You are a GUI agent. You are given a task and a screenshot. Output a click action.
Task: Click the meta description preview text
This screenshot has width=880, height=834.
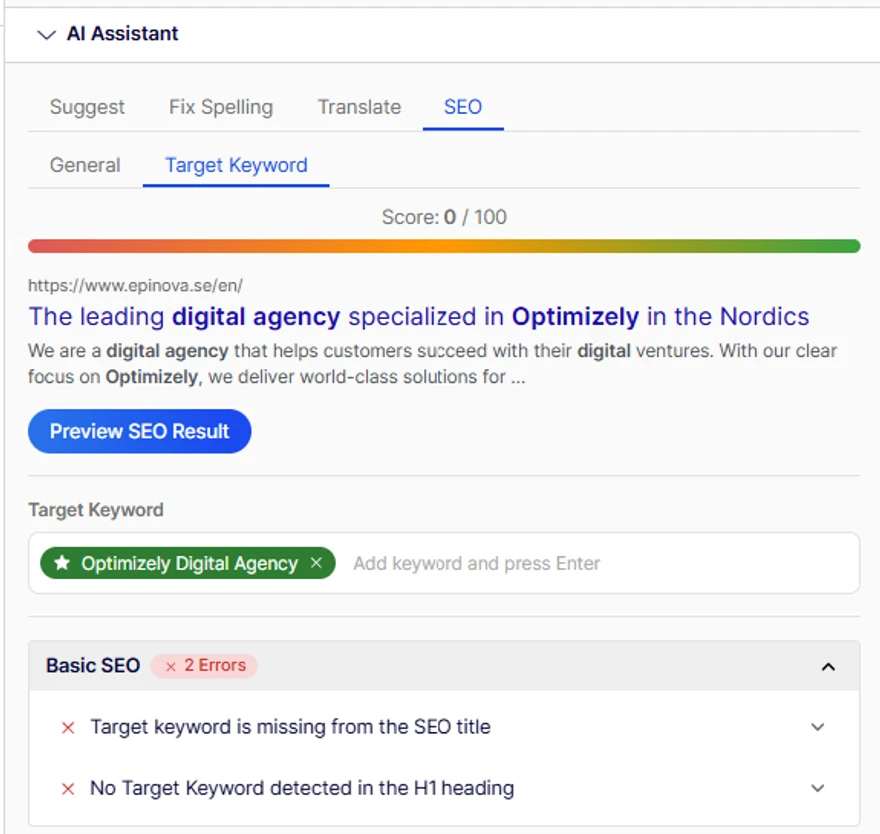point(432,364)
